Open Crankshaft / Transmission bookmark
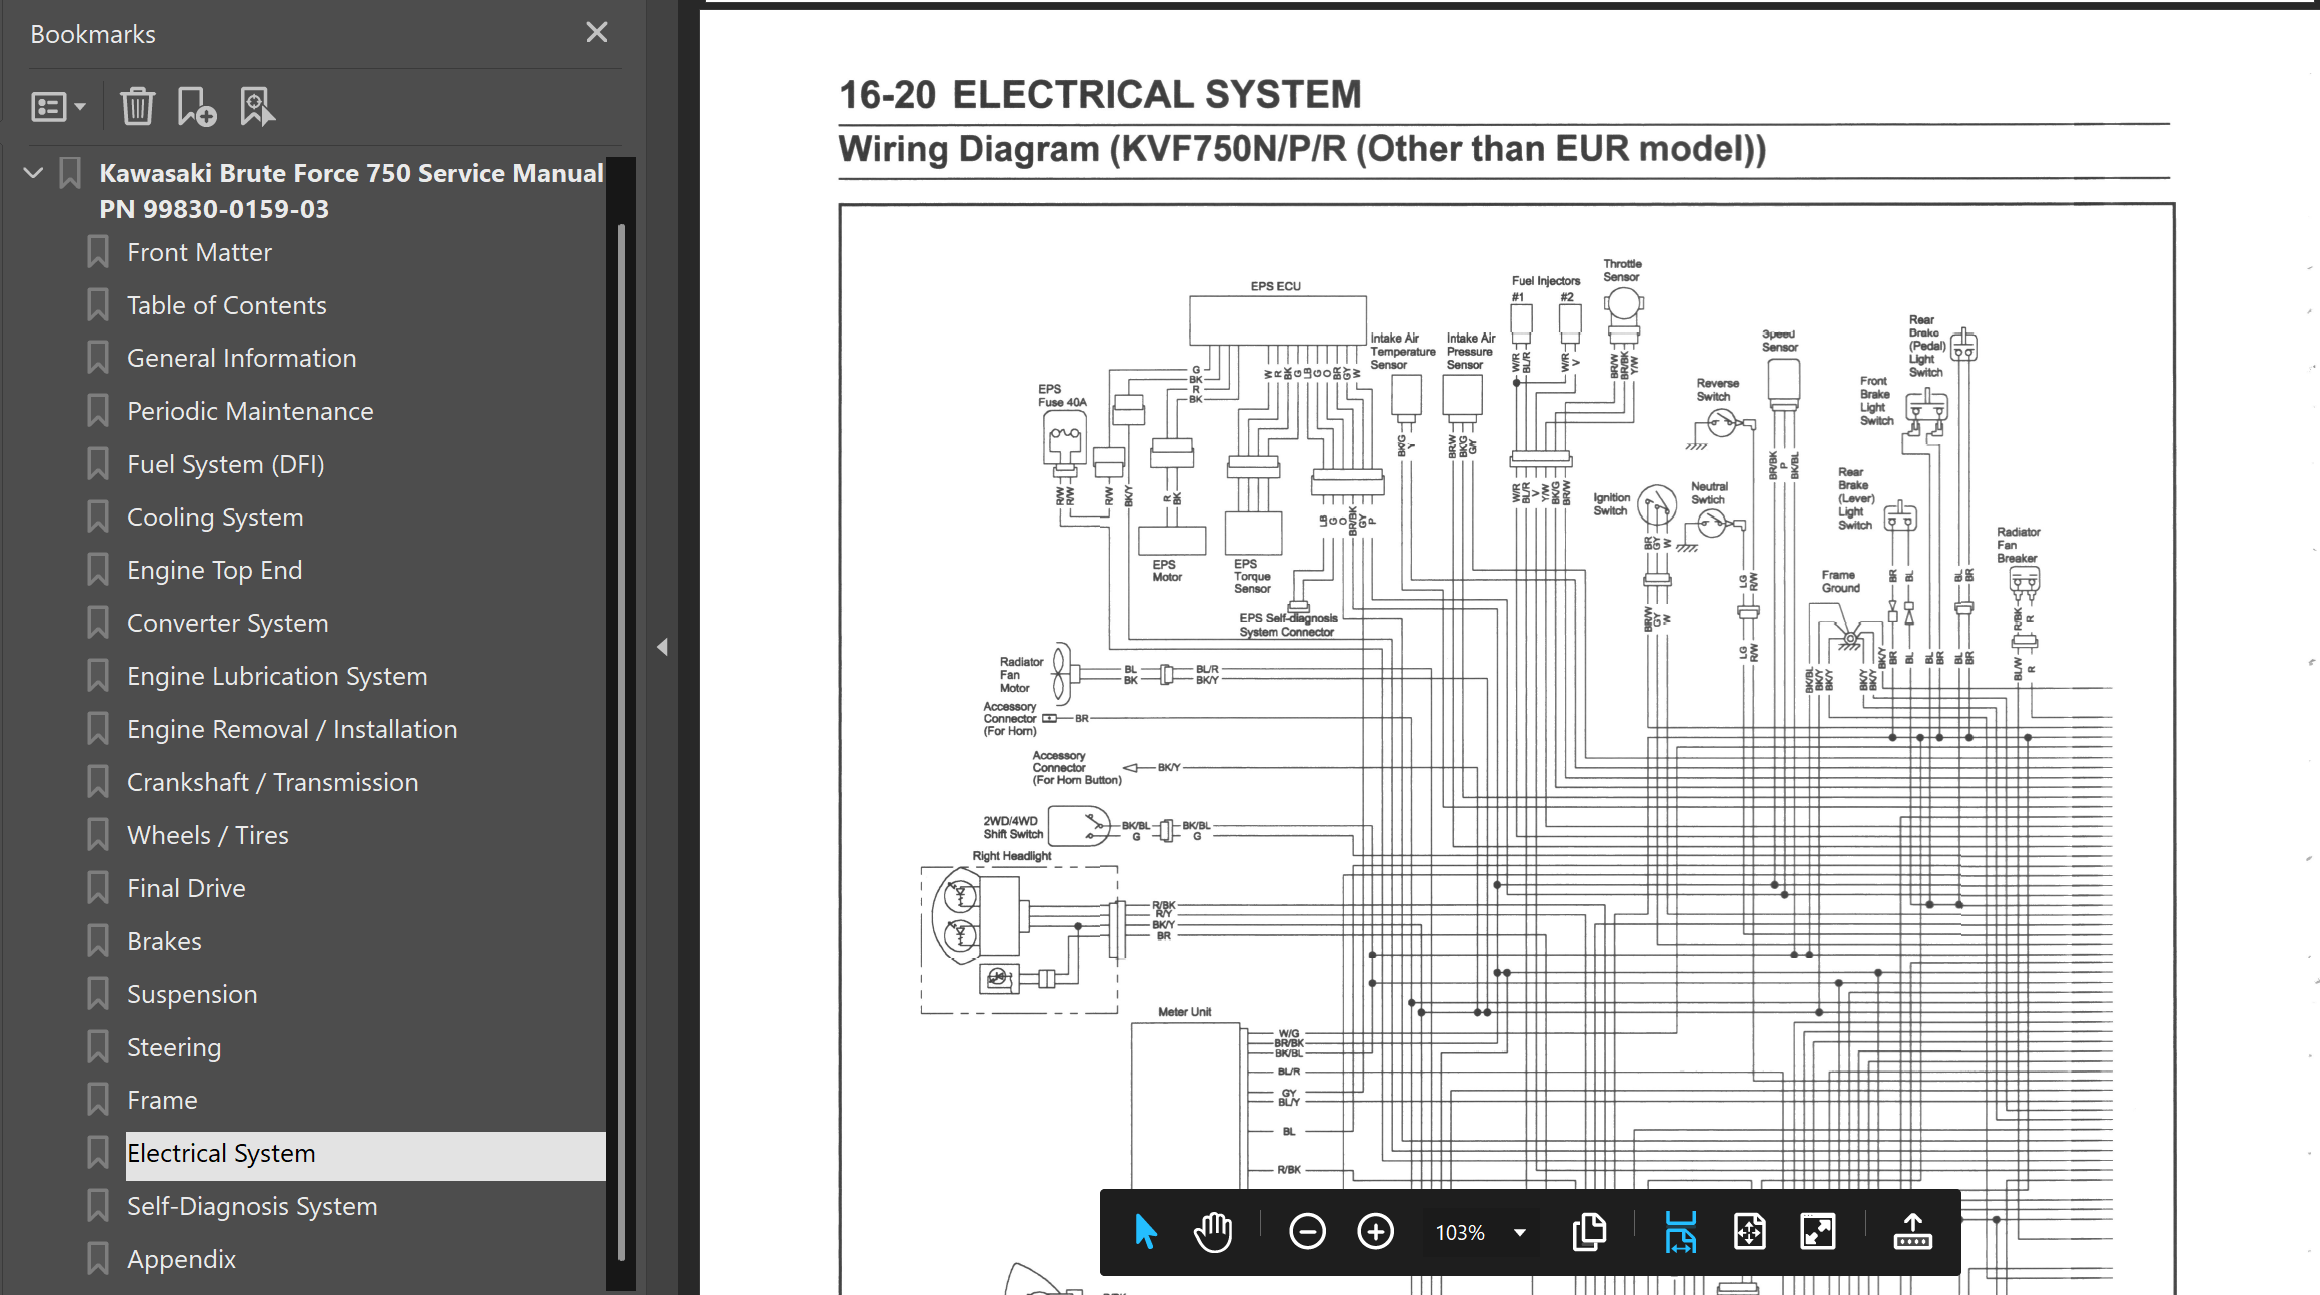This screenshot has height=1295, width=2320. [x=273, y=782]
